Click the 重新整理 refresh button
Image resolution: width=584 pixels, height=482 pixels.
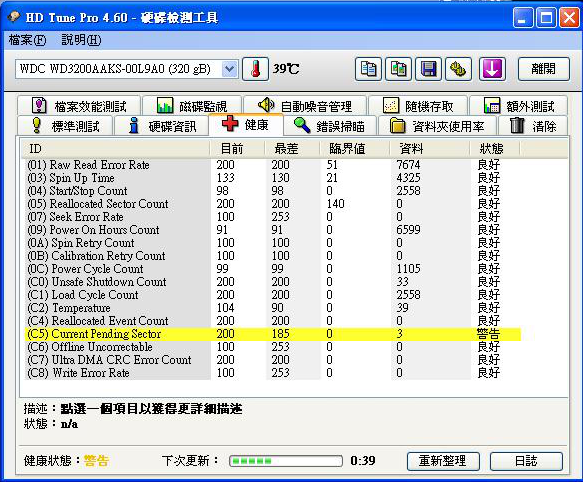[443, 461]
